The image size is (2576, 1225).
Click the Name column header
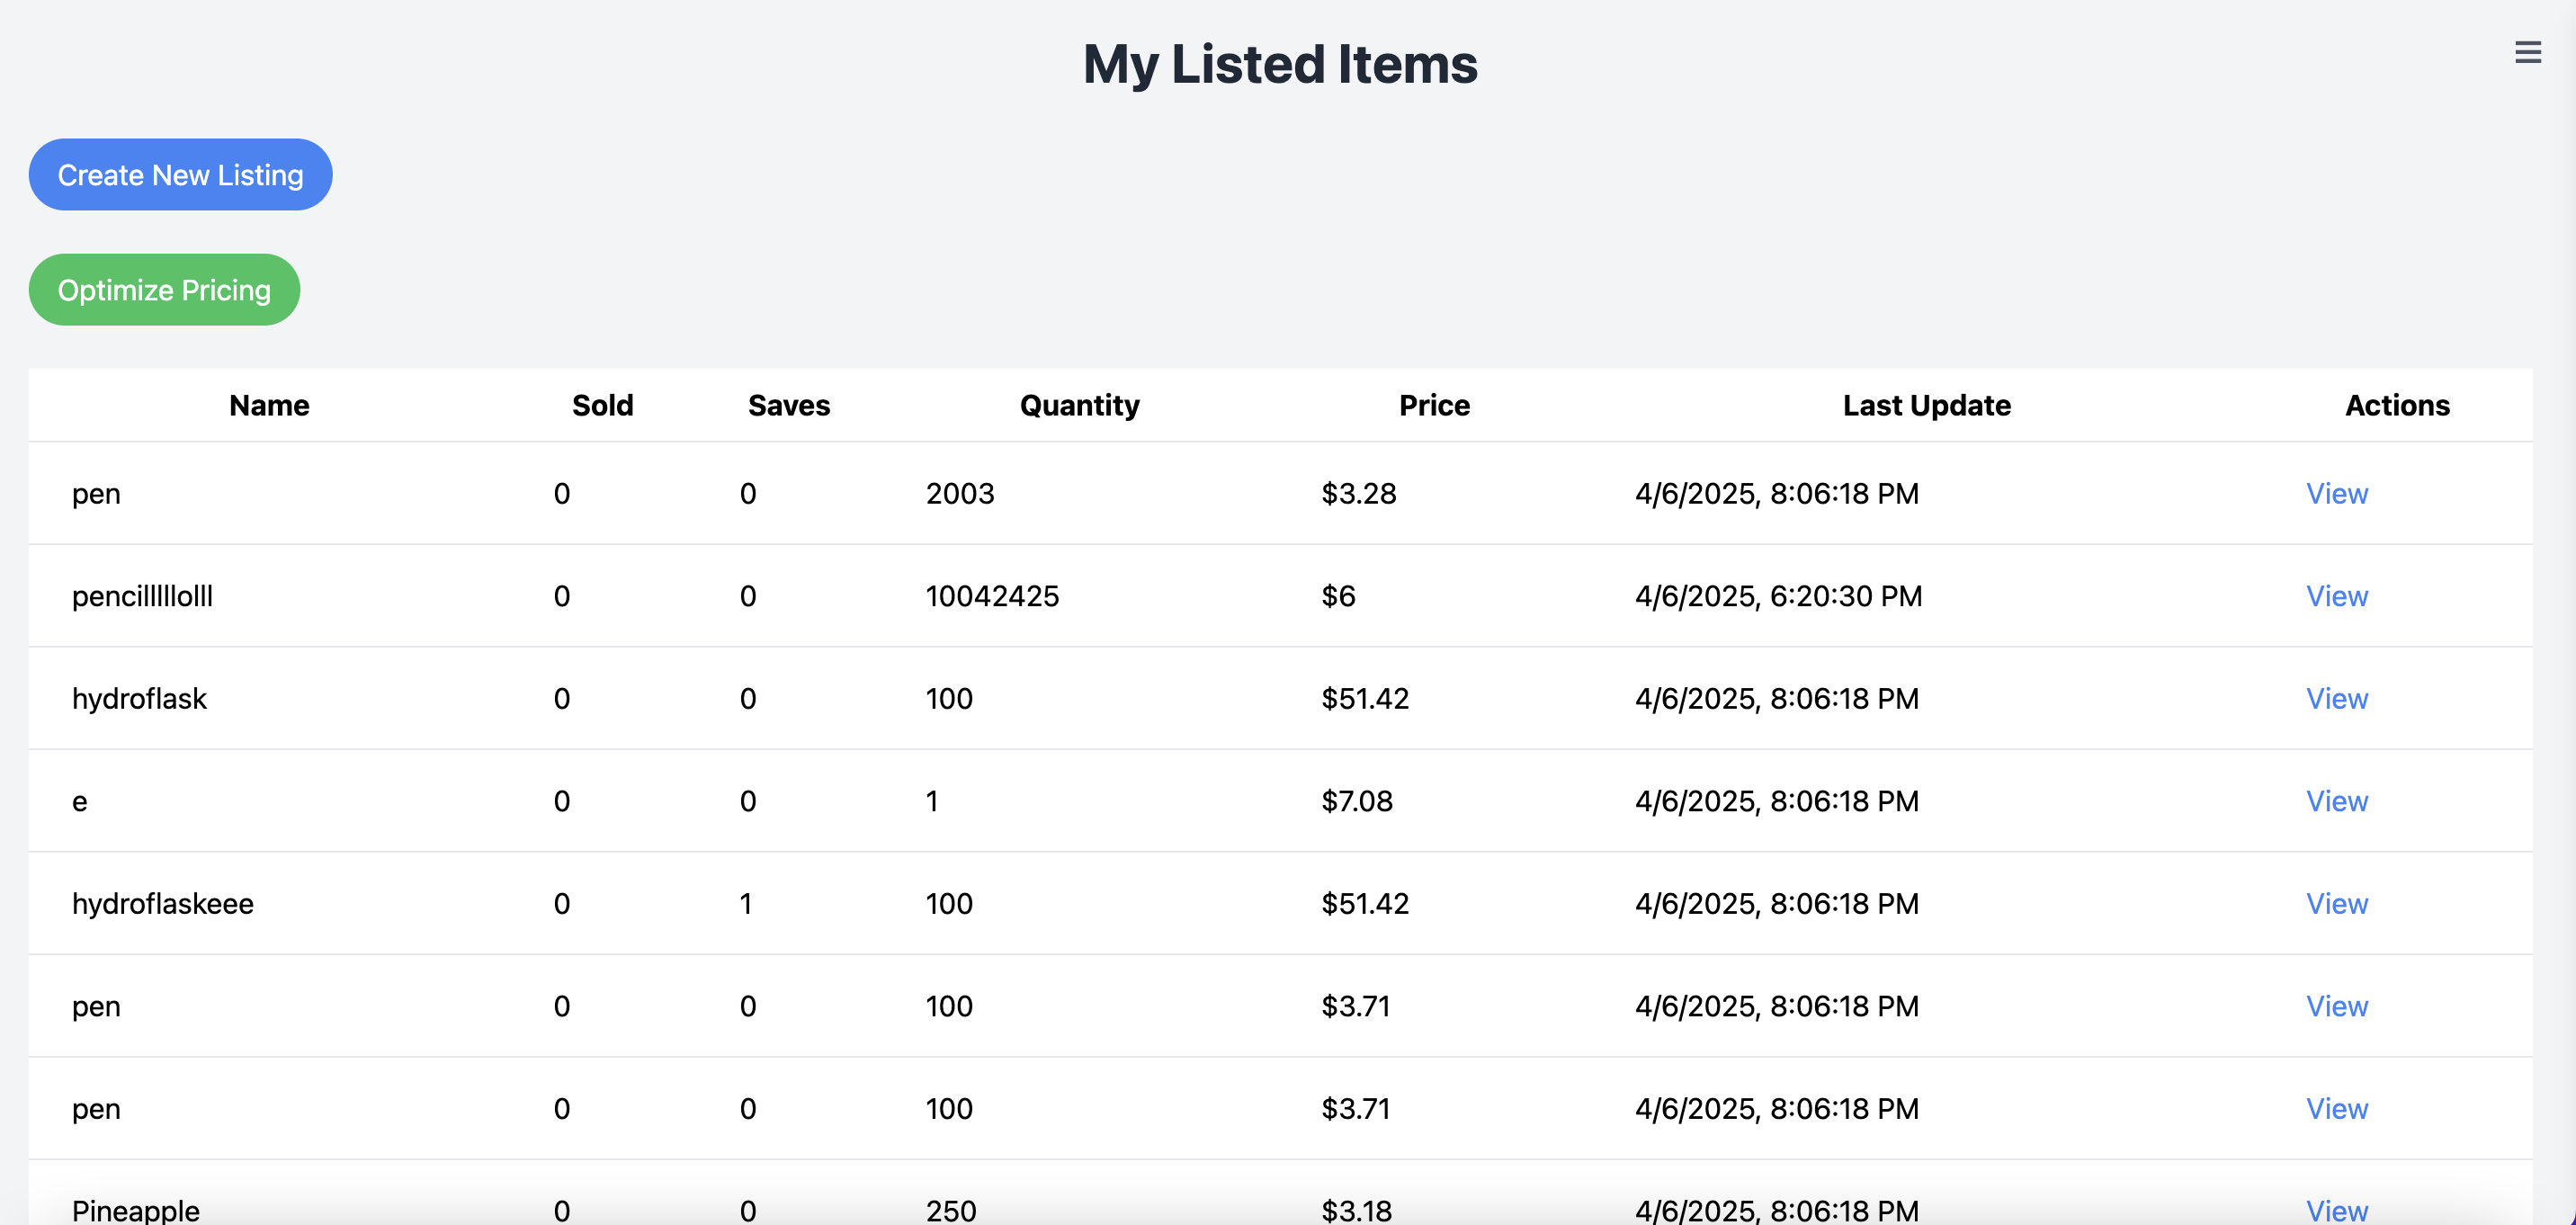coord(269,405)
